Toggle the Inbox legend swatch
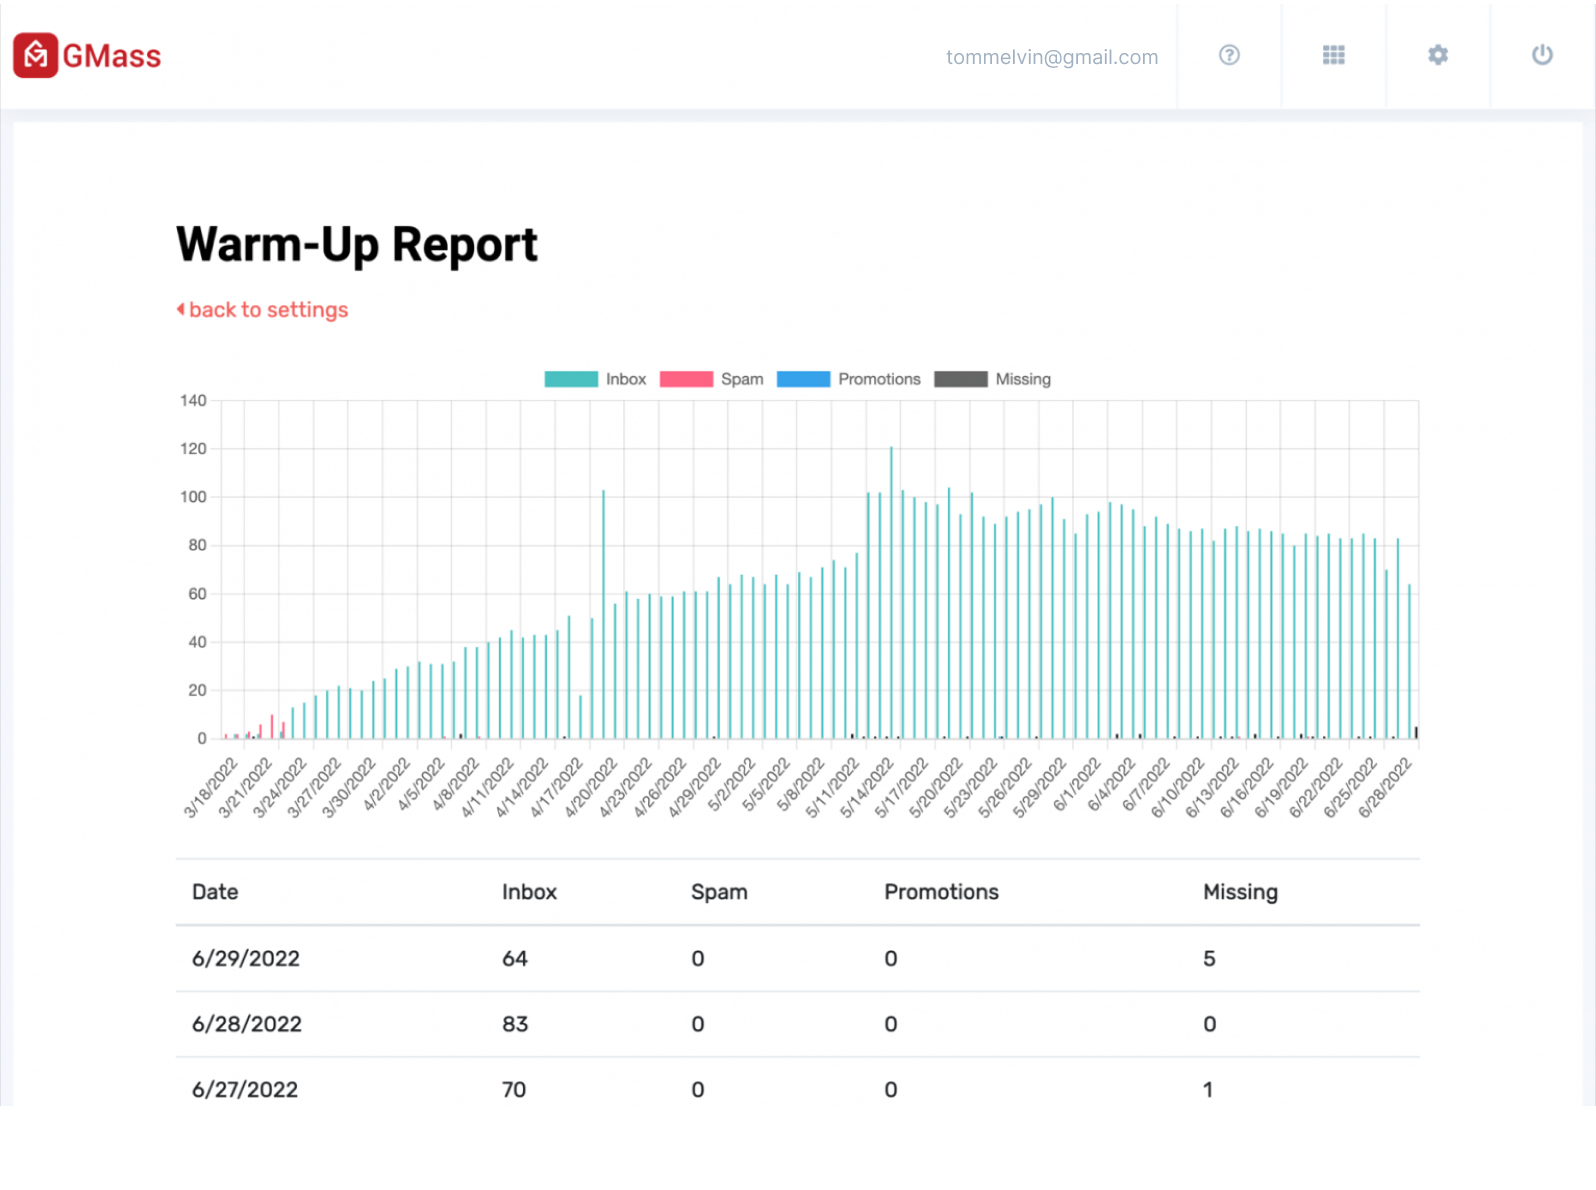 coord(571,379)
